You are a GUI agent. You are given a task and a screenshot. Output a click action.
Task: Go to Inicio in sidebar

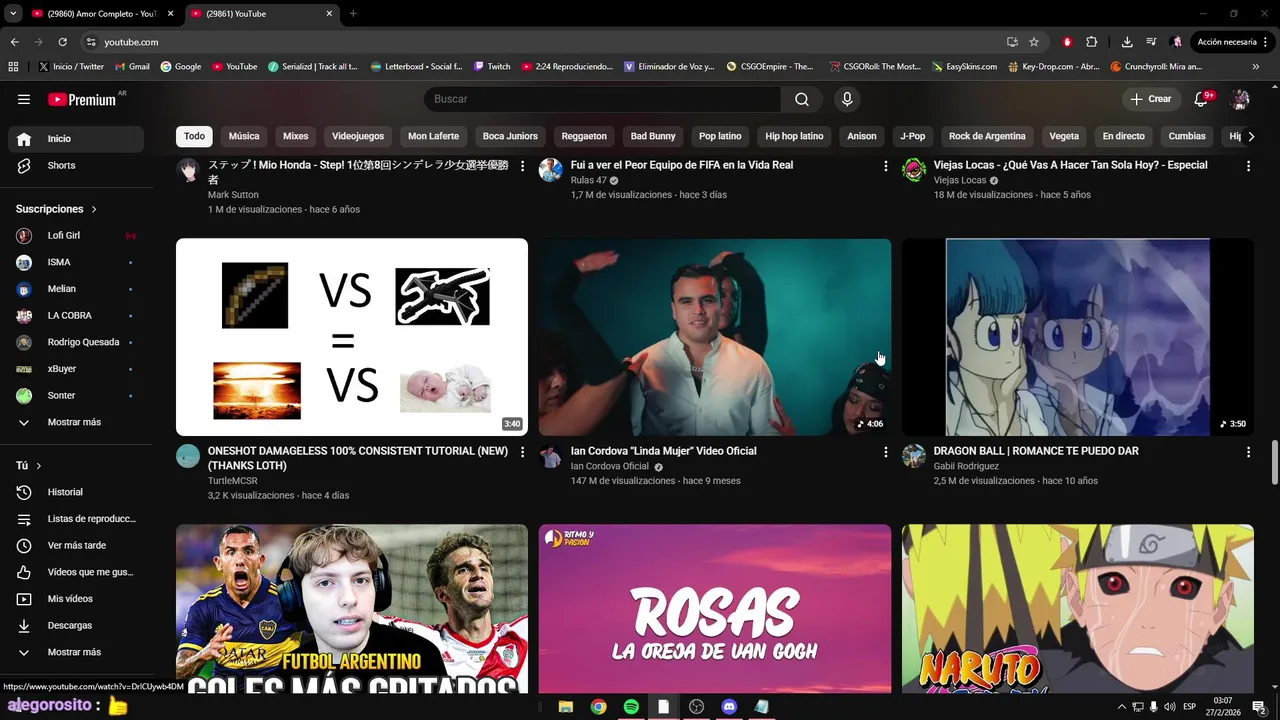point(76,139)
